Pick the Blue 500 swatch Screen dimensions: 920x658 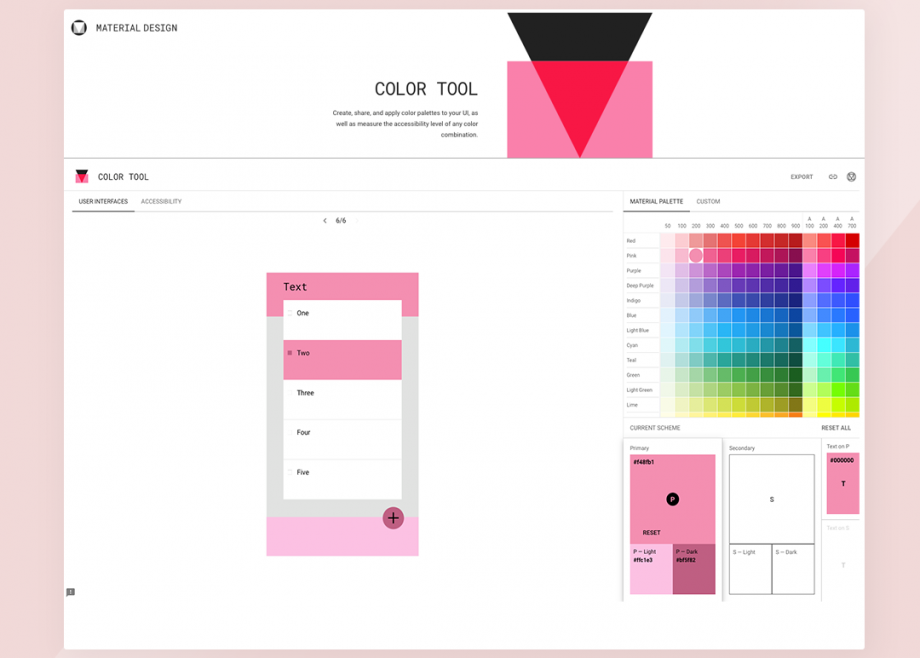point(739,315)
